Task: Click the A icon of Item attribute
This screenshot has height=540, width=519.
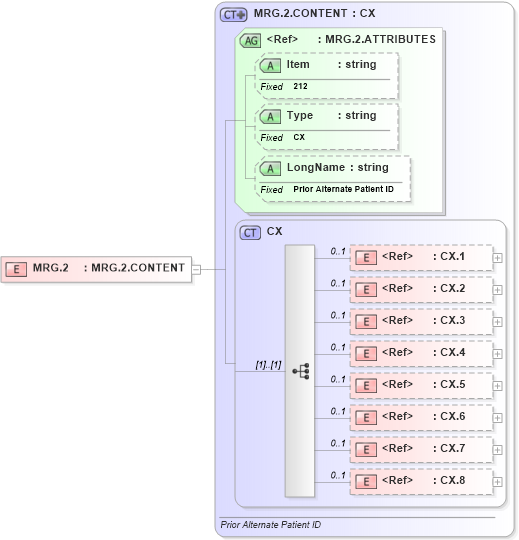Action: click(270, 65)
